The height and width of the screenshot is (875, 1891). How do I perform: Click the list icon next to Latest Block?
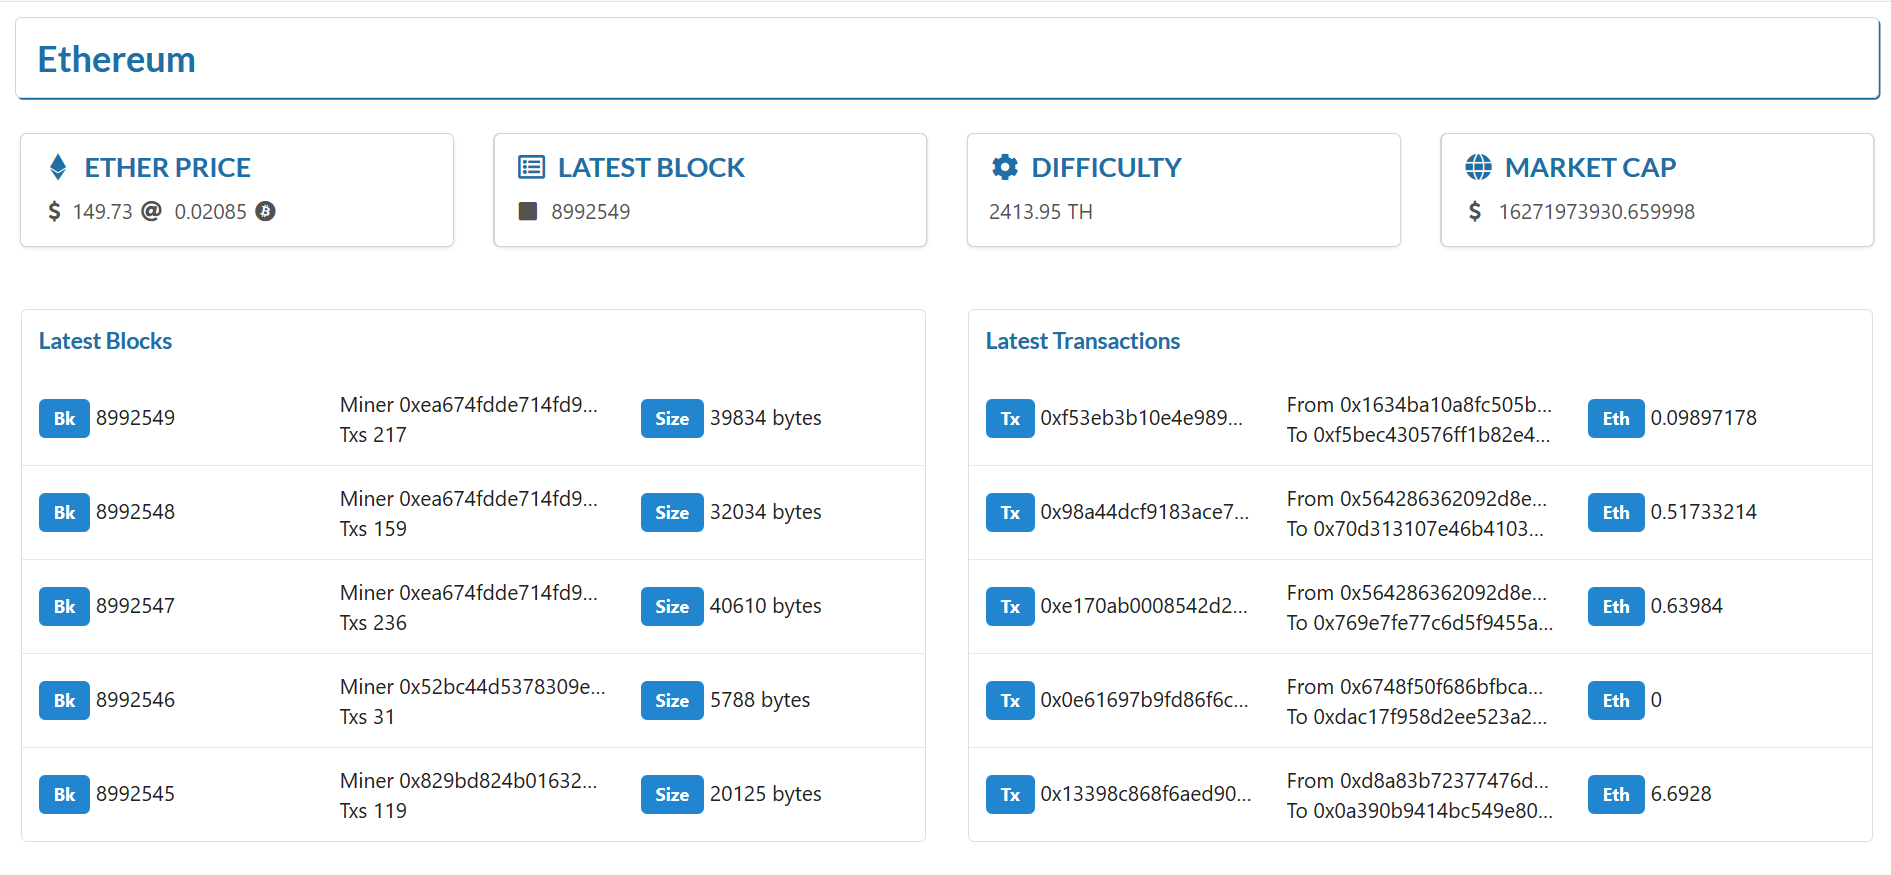531,167
